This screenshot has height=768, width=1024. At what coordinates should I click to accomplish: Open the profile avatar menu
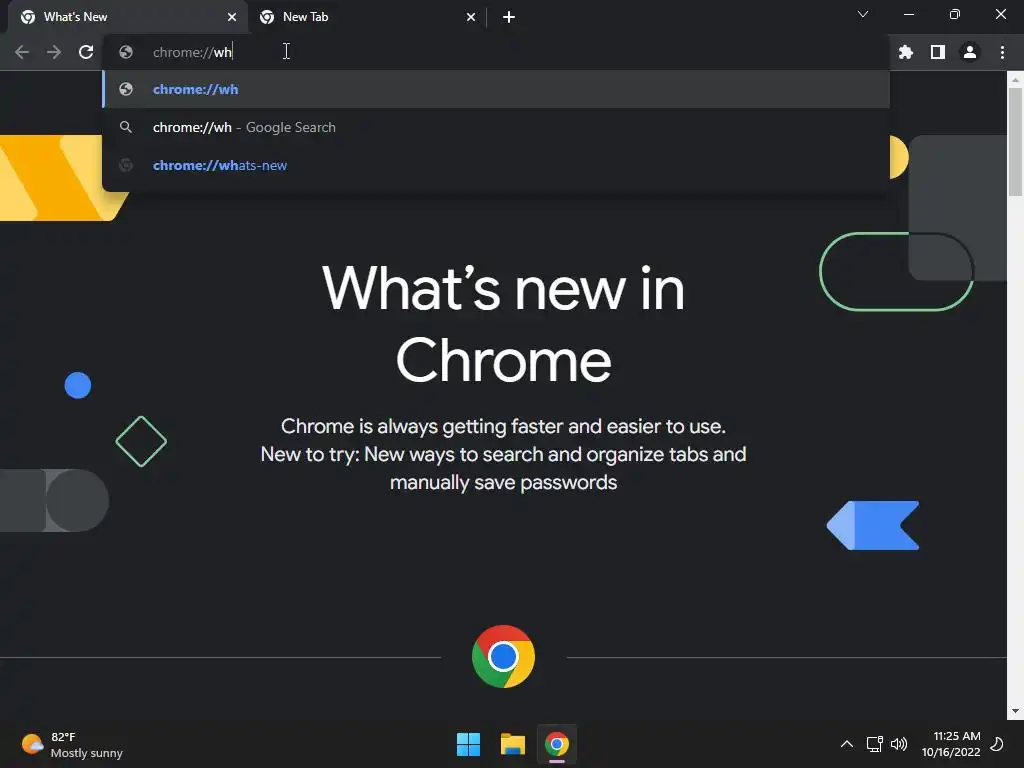click(970, 52)
